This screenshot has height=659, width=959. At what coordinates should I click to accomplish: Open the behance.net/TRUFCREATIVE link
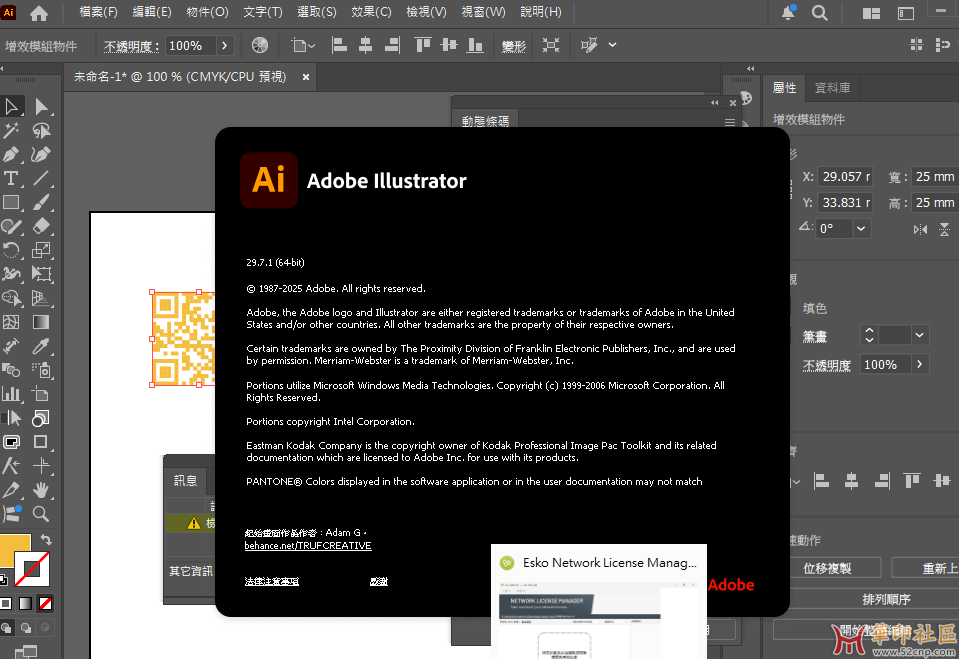point(308,546)
